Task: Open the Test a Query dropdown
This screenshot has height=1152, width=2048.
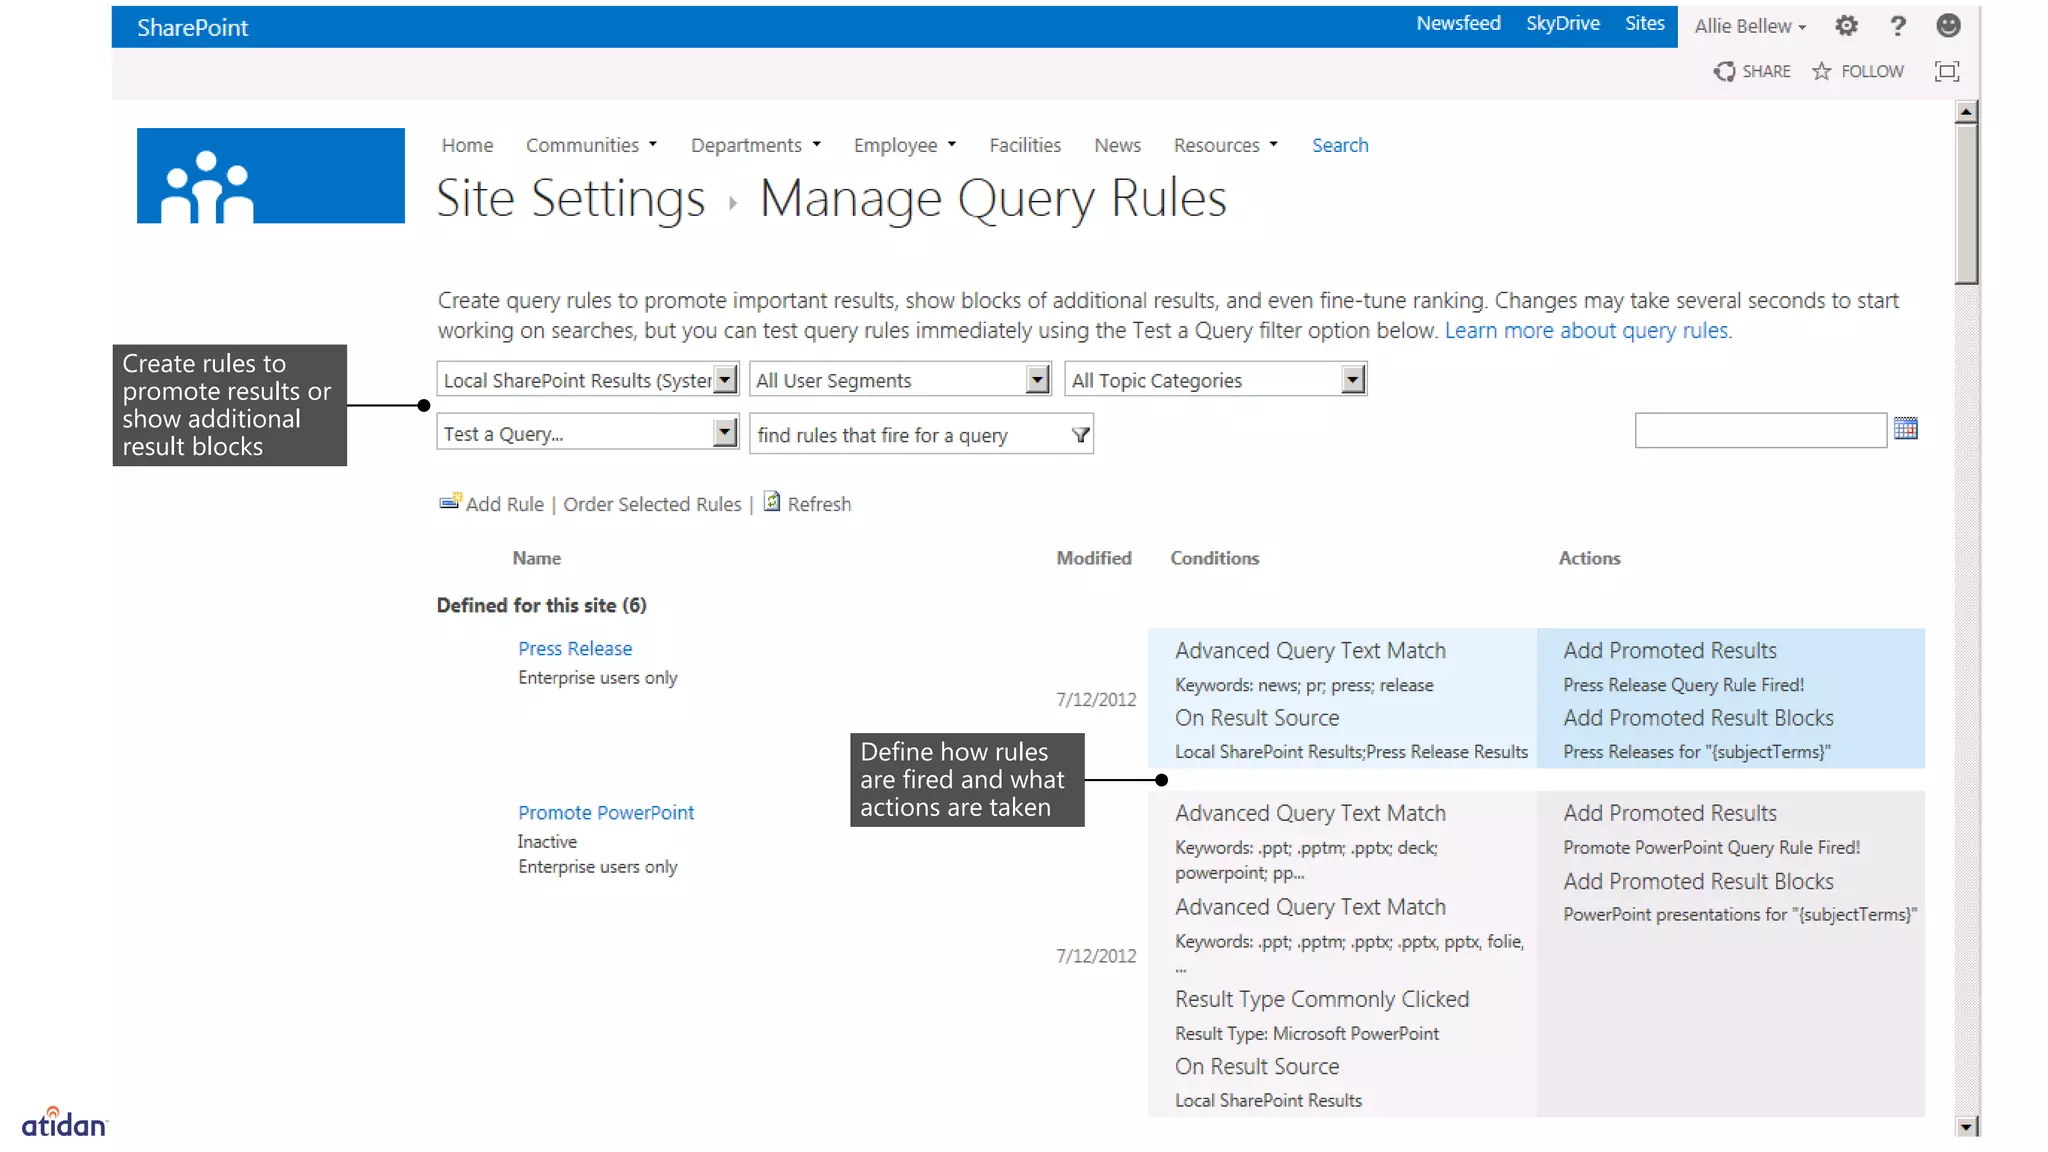Action: [588, 433]
